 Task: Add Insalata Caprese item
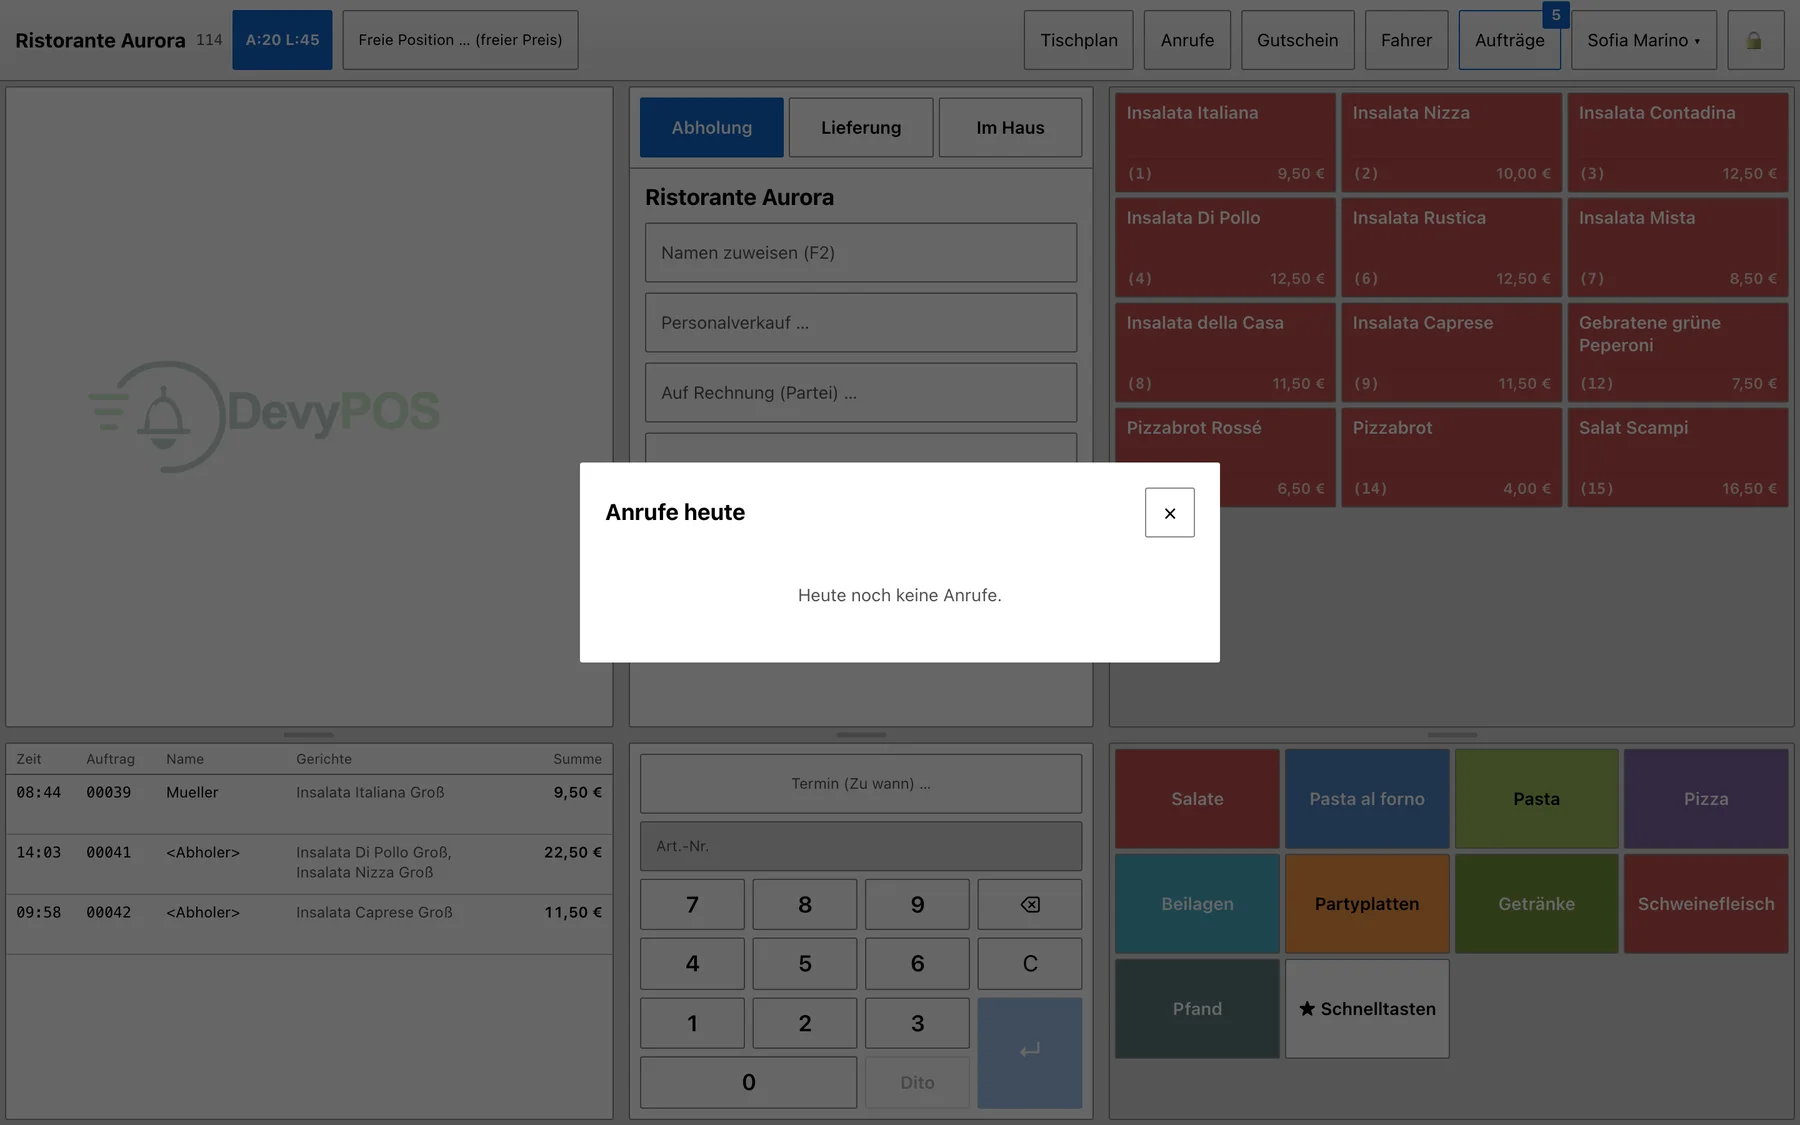(1451, 352)
